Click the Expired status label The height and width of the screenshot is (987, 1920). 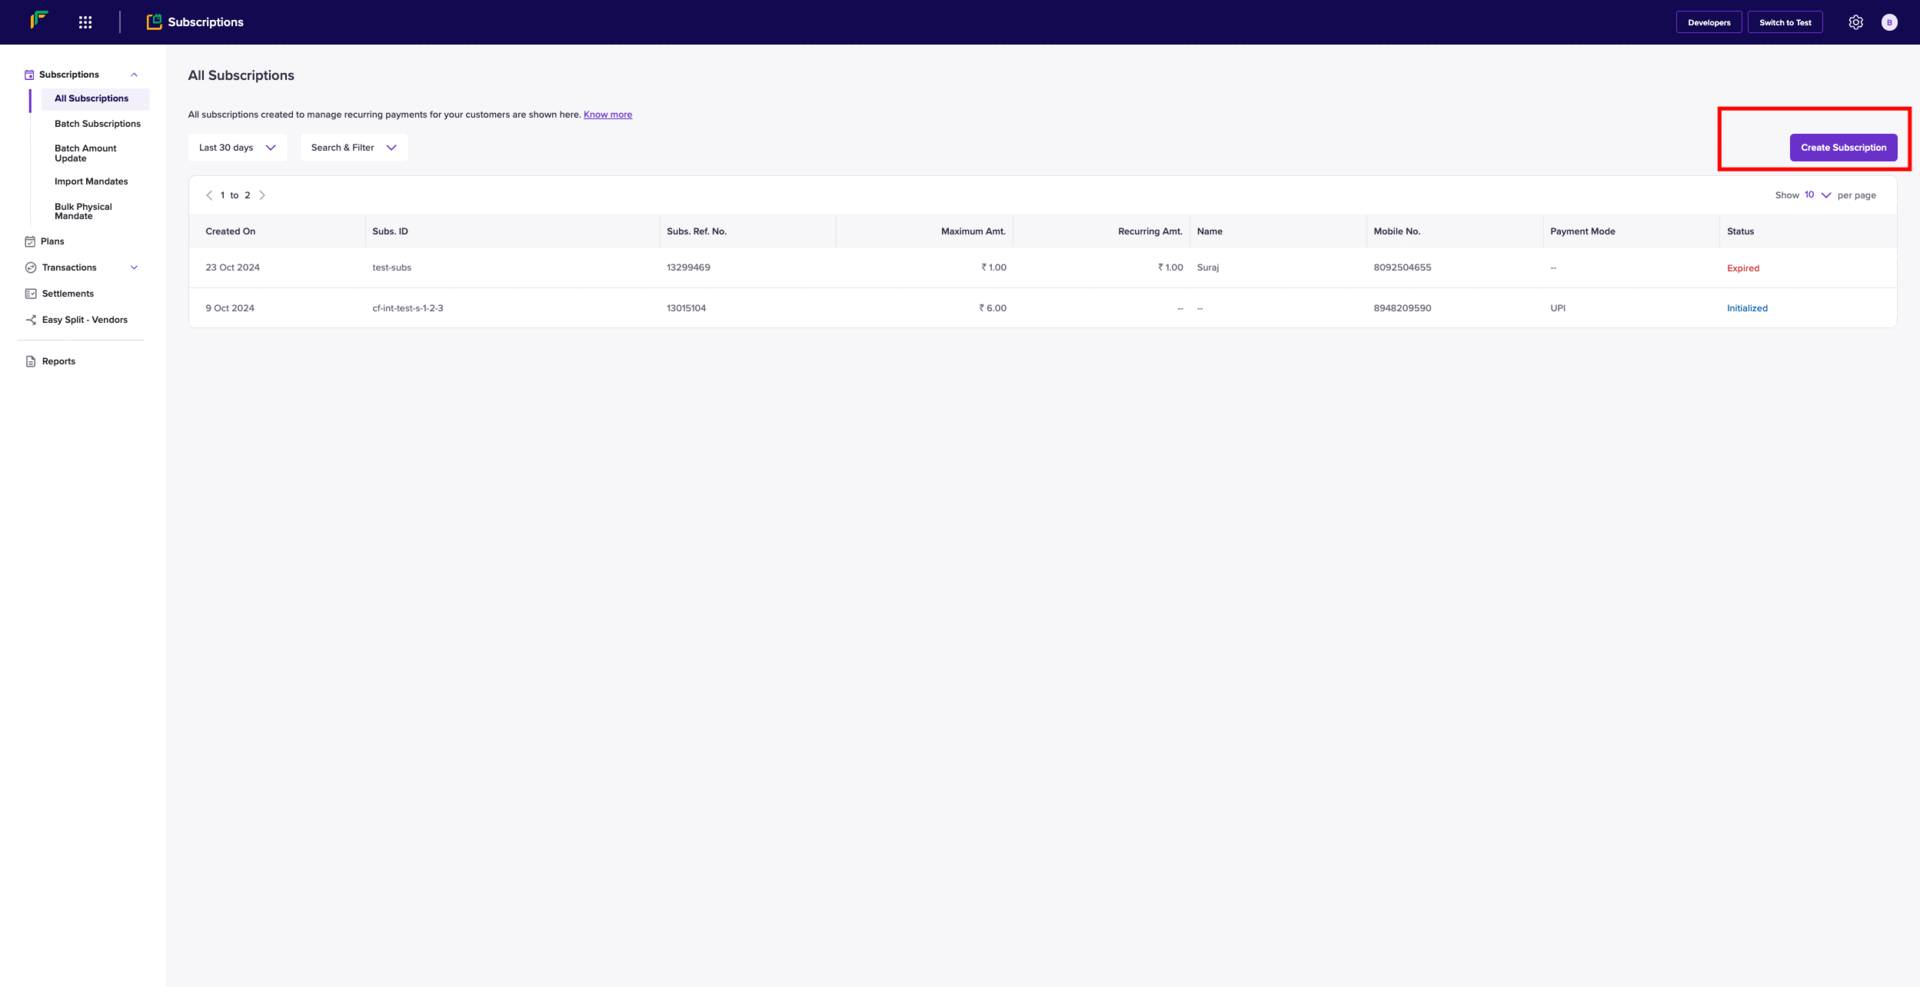(x=1743, y=268)
